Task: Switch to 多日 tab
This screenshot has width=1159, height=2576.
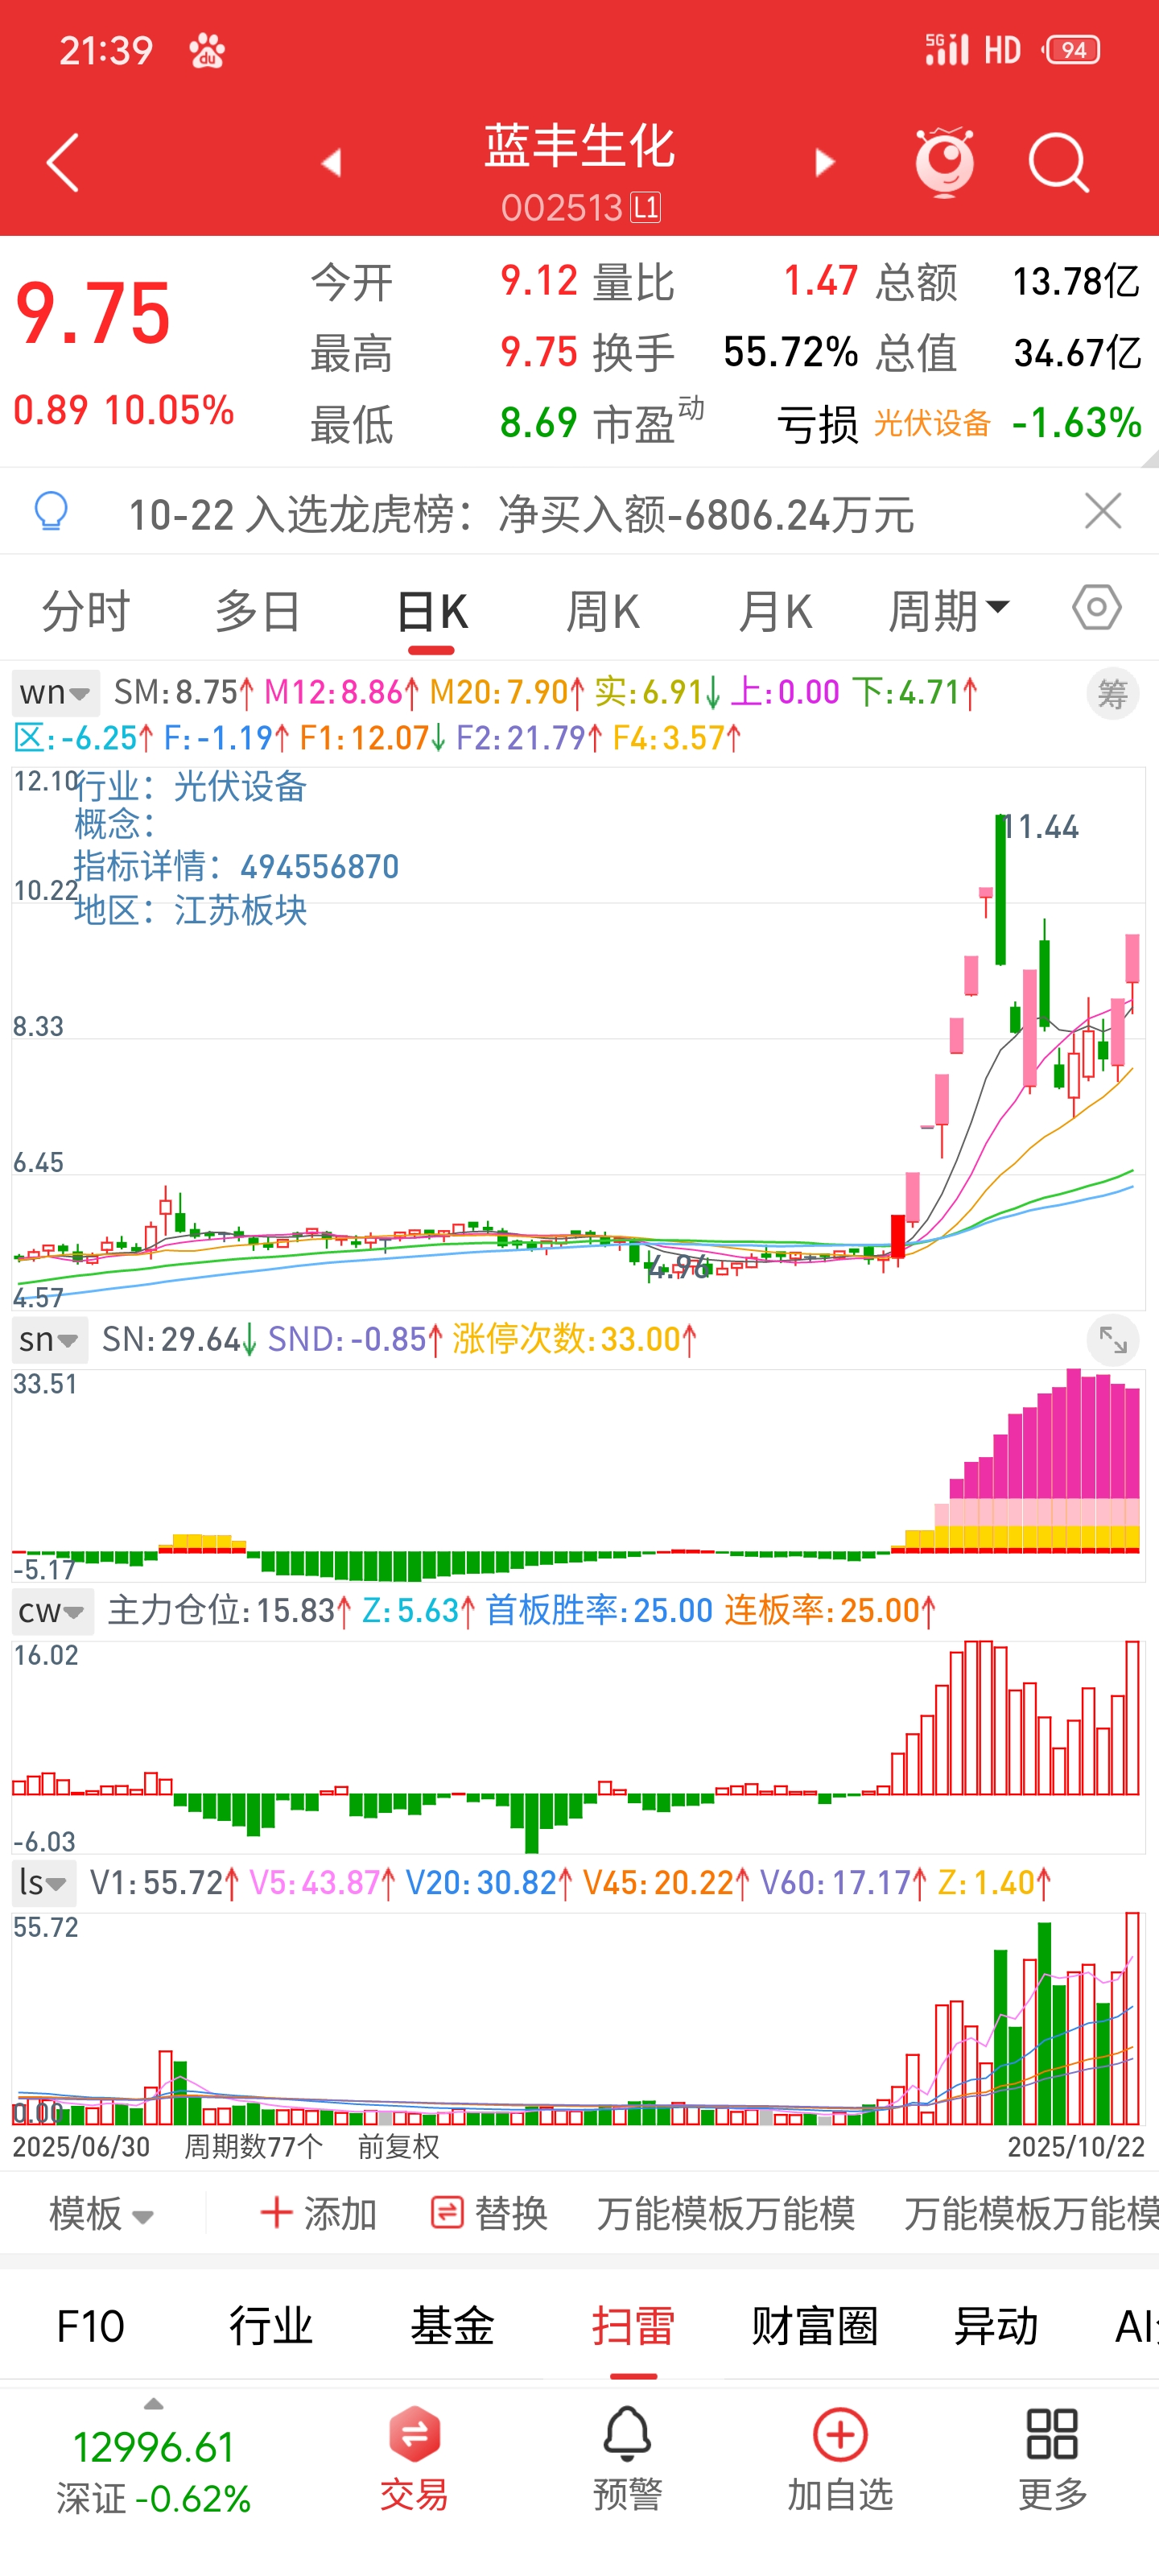Action: coord(258,610)
